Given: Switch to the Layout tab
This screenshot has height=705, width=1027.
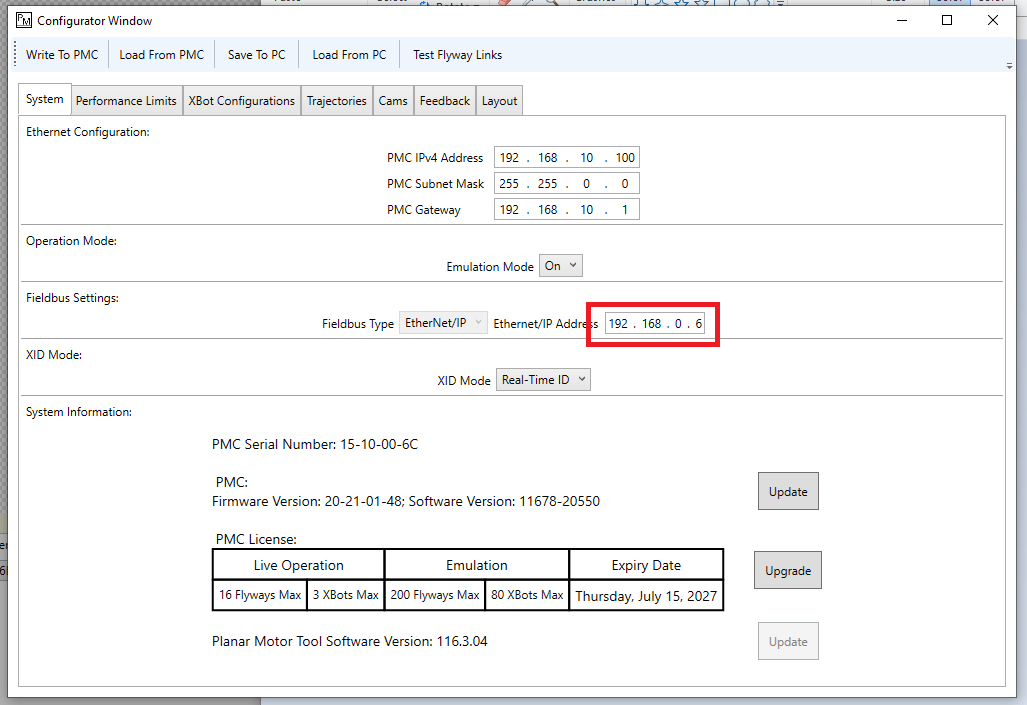Looking at the screenshot, I should click(x=499, y=101).
